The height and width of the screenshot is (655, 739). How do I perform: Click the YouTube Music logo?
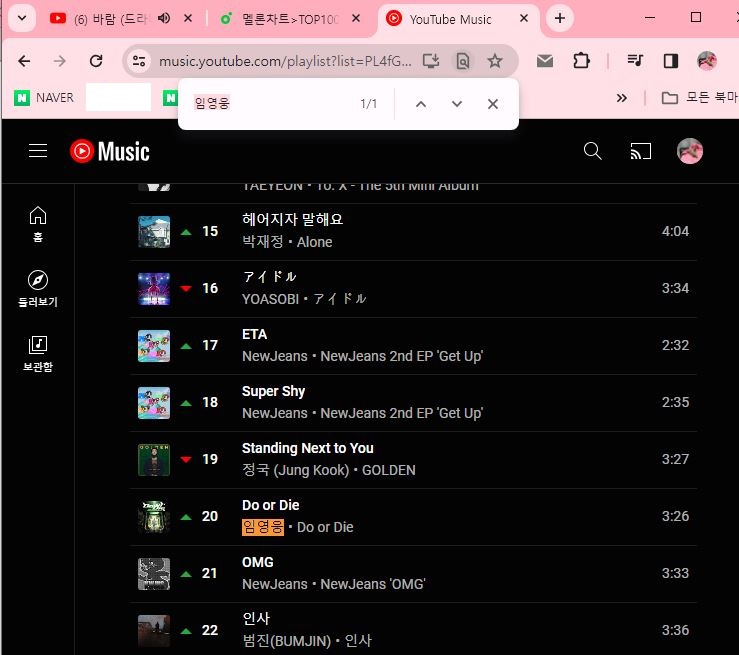[110, 151]
